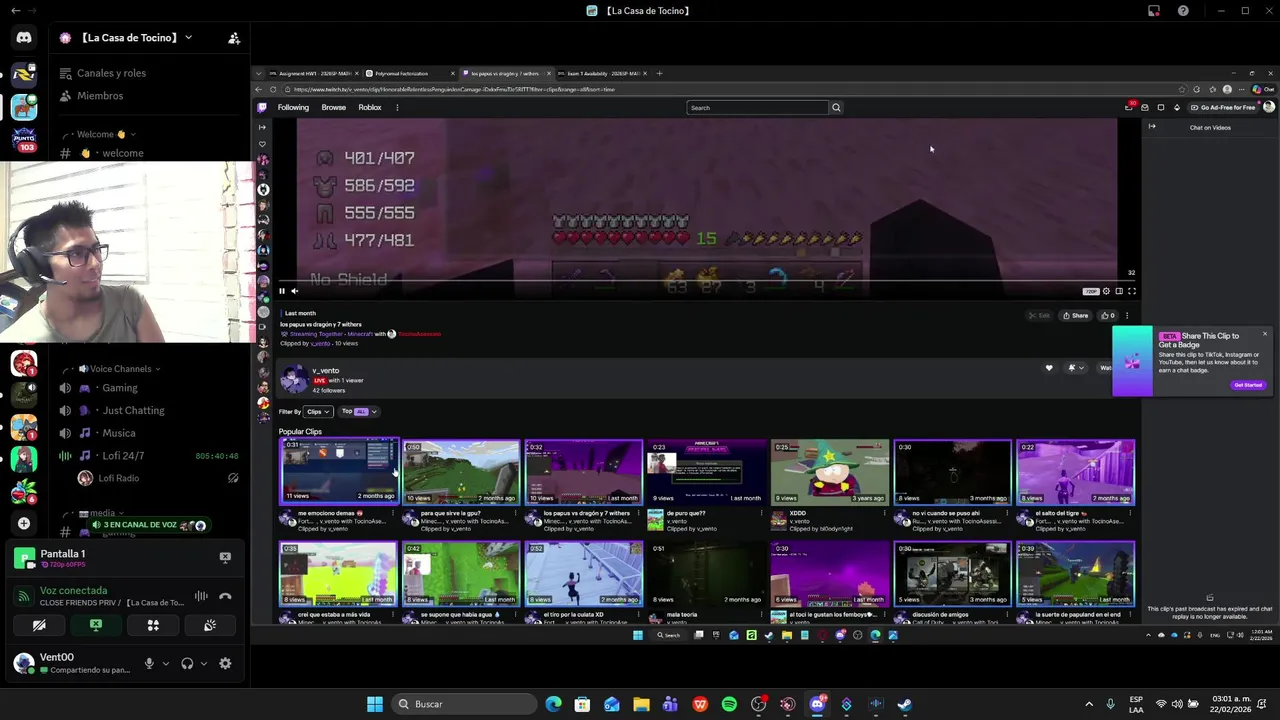The height and width of the screenshot is (720, 1280).
Task: Disconnect from voice with the hang-up icon
Action: 225,596
